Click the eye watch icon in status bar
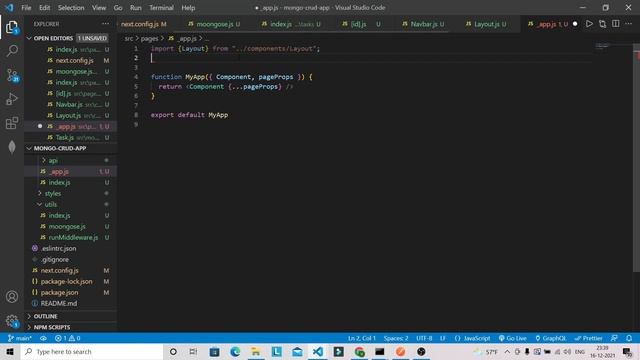 click(x=43, y=338)
